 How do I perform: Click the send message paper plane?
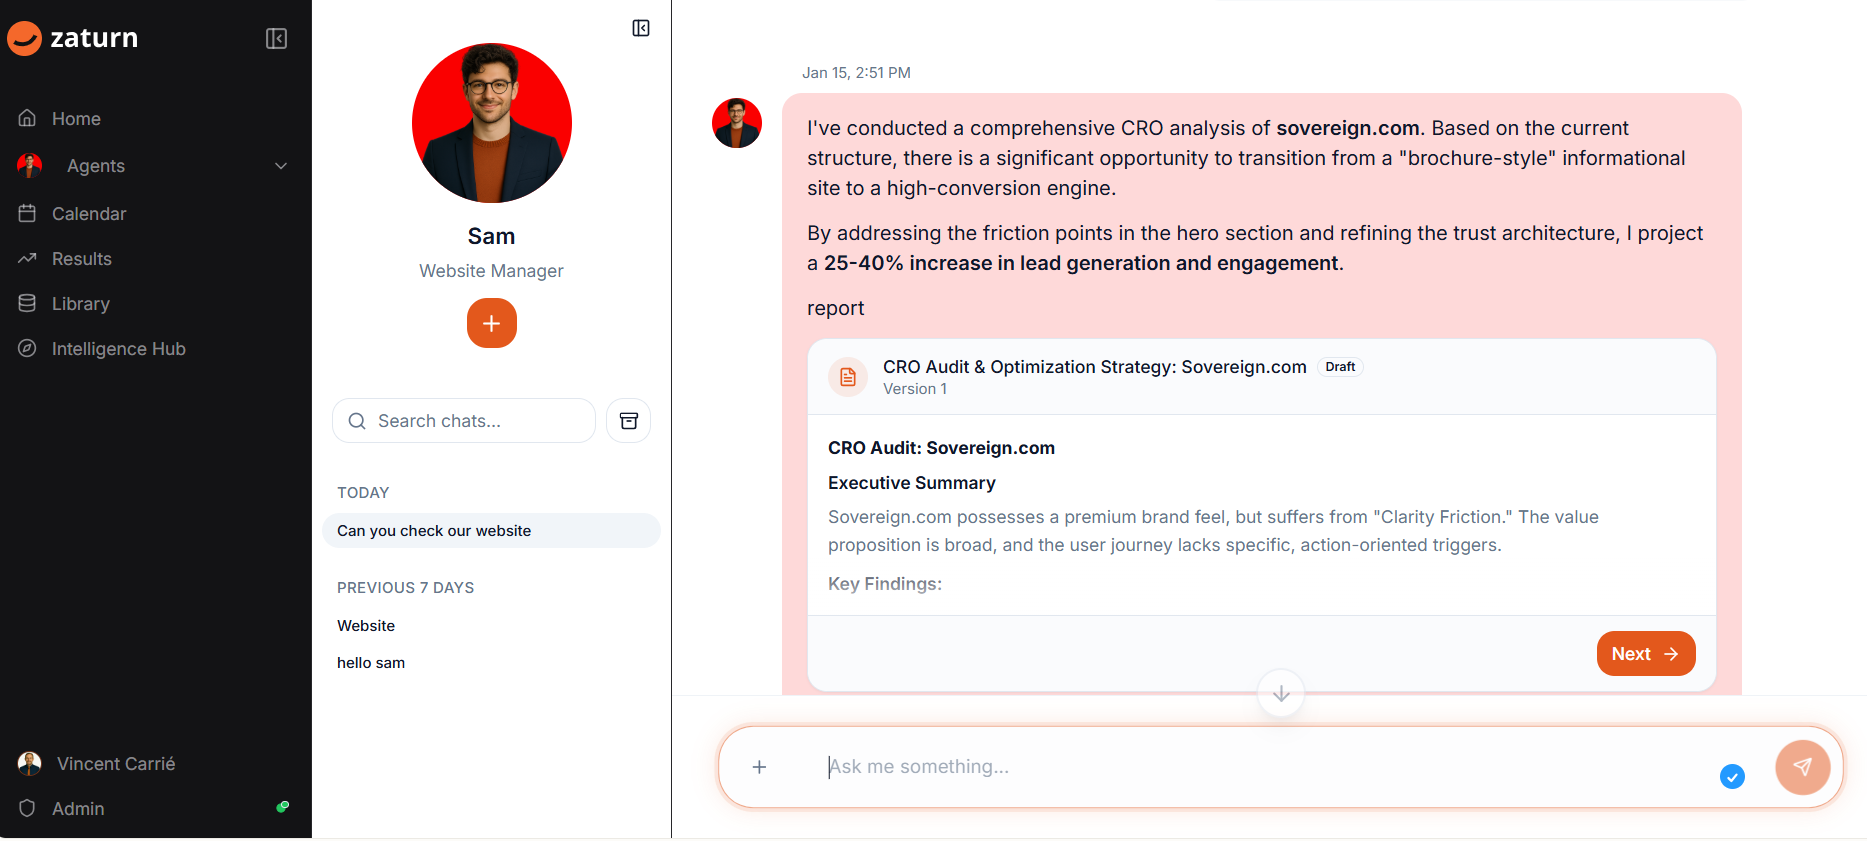pyautogui.click(x=1802, y=767)
